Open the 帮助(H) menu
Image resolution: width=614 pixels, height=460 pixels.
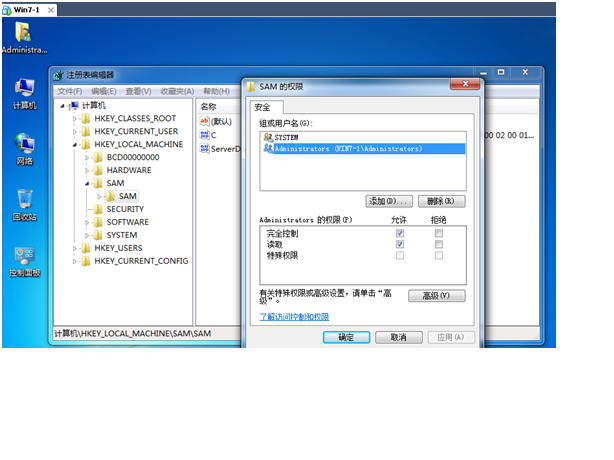216,91
